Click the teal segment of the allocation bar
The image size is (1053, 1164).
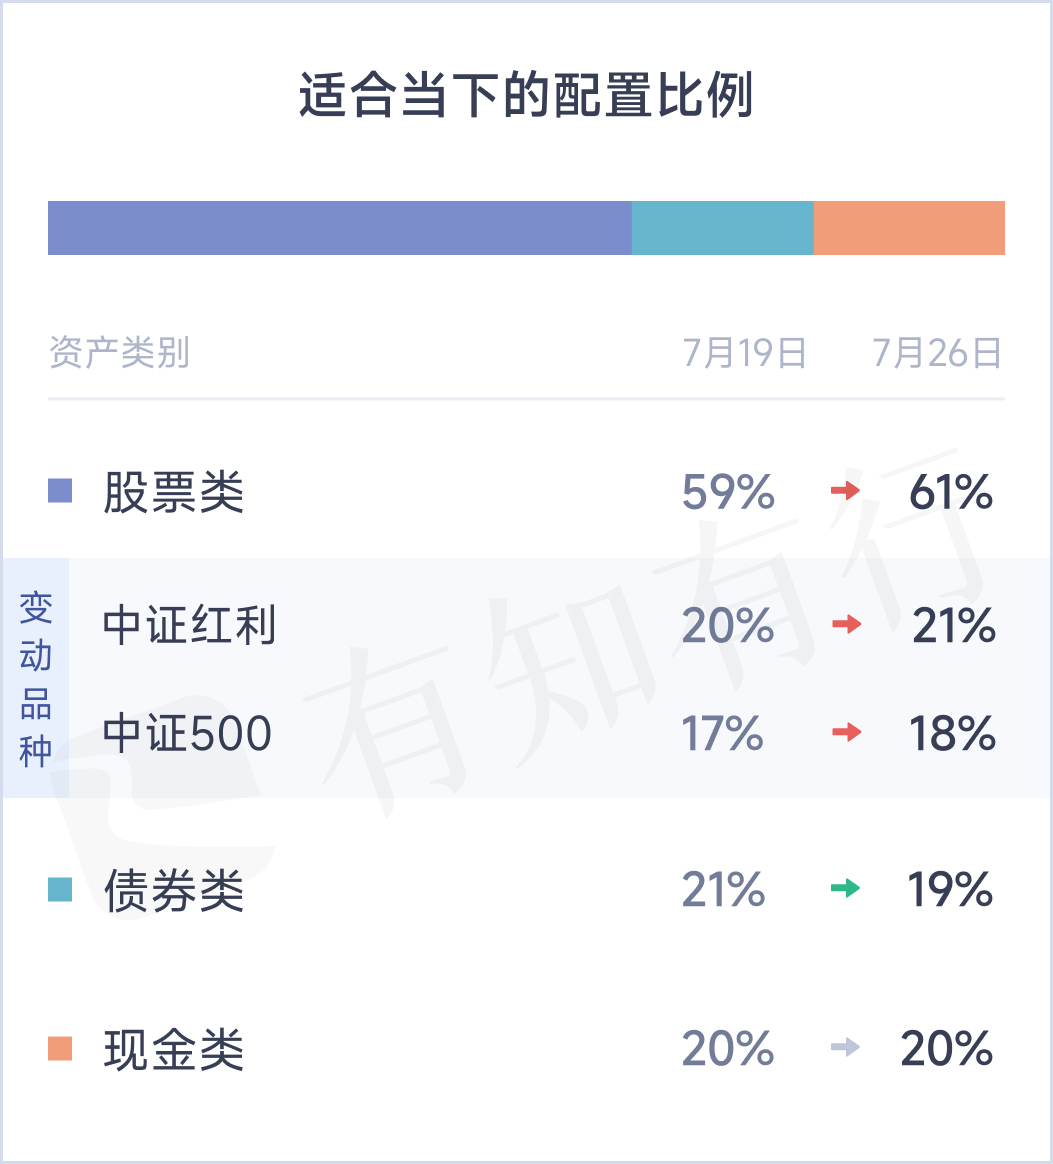[722, 228]
